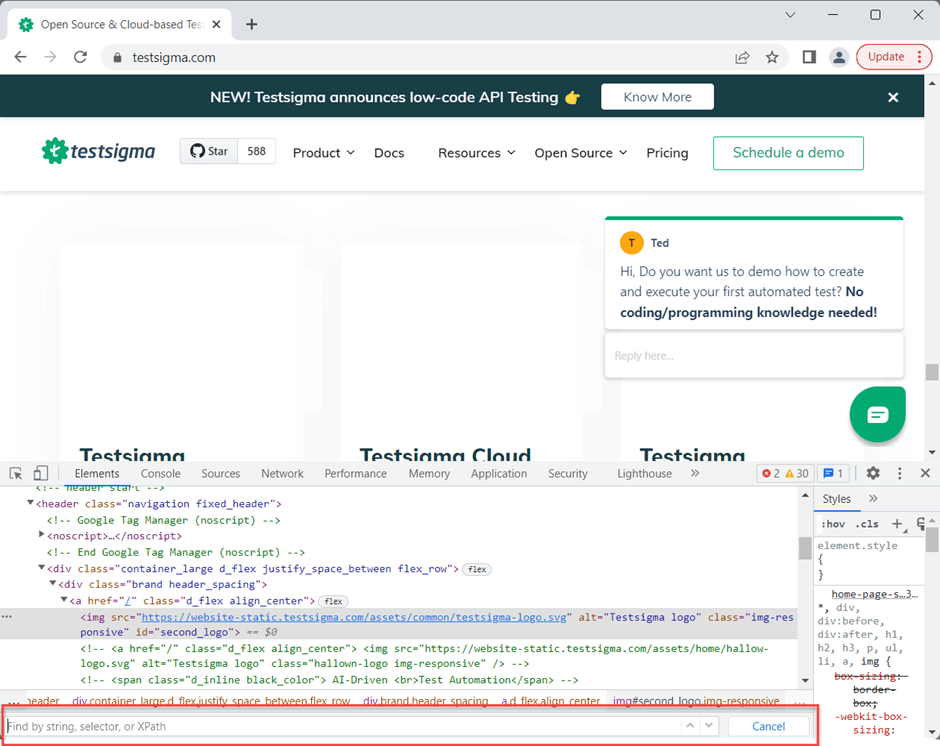This screenshot has height=746, width=940.
Task: Click the Know More button
Action: (x=657, y=97)
